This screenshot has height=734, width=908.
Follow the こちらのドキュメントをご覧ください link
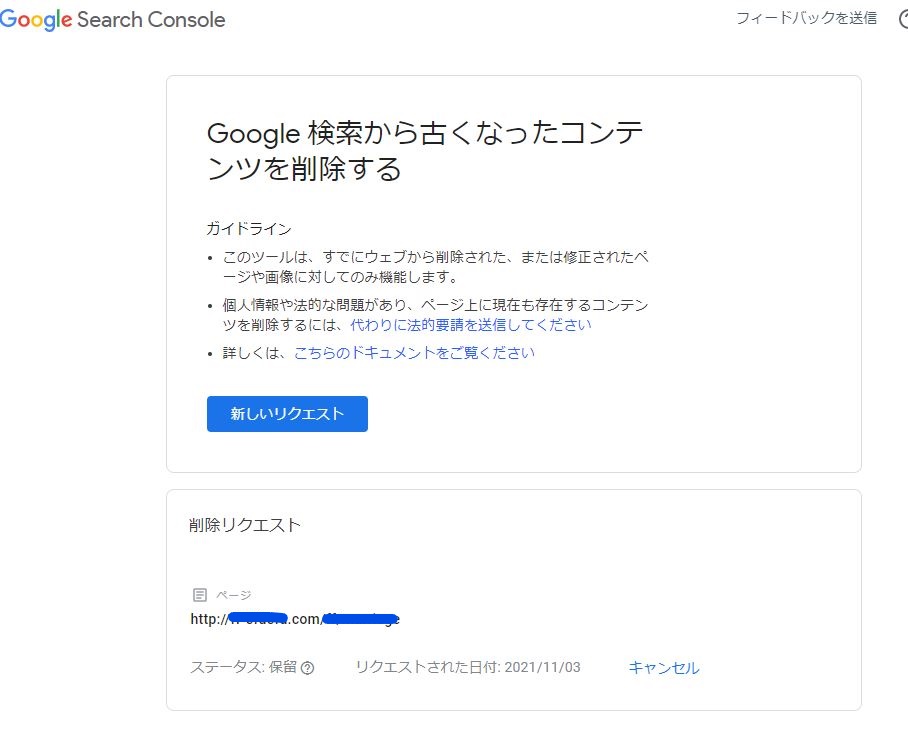pyautogui.click(x=414, y=353)
